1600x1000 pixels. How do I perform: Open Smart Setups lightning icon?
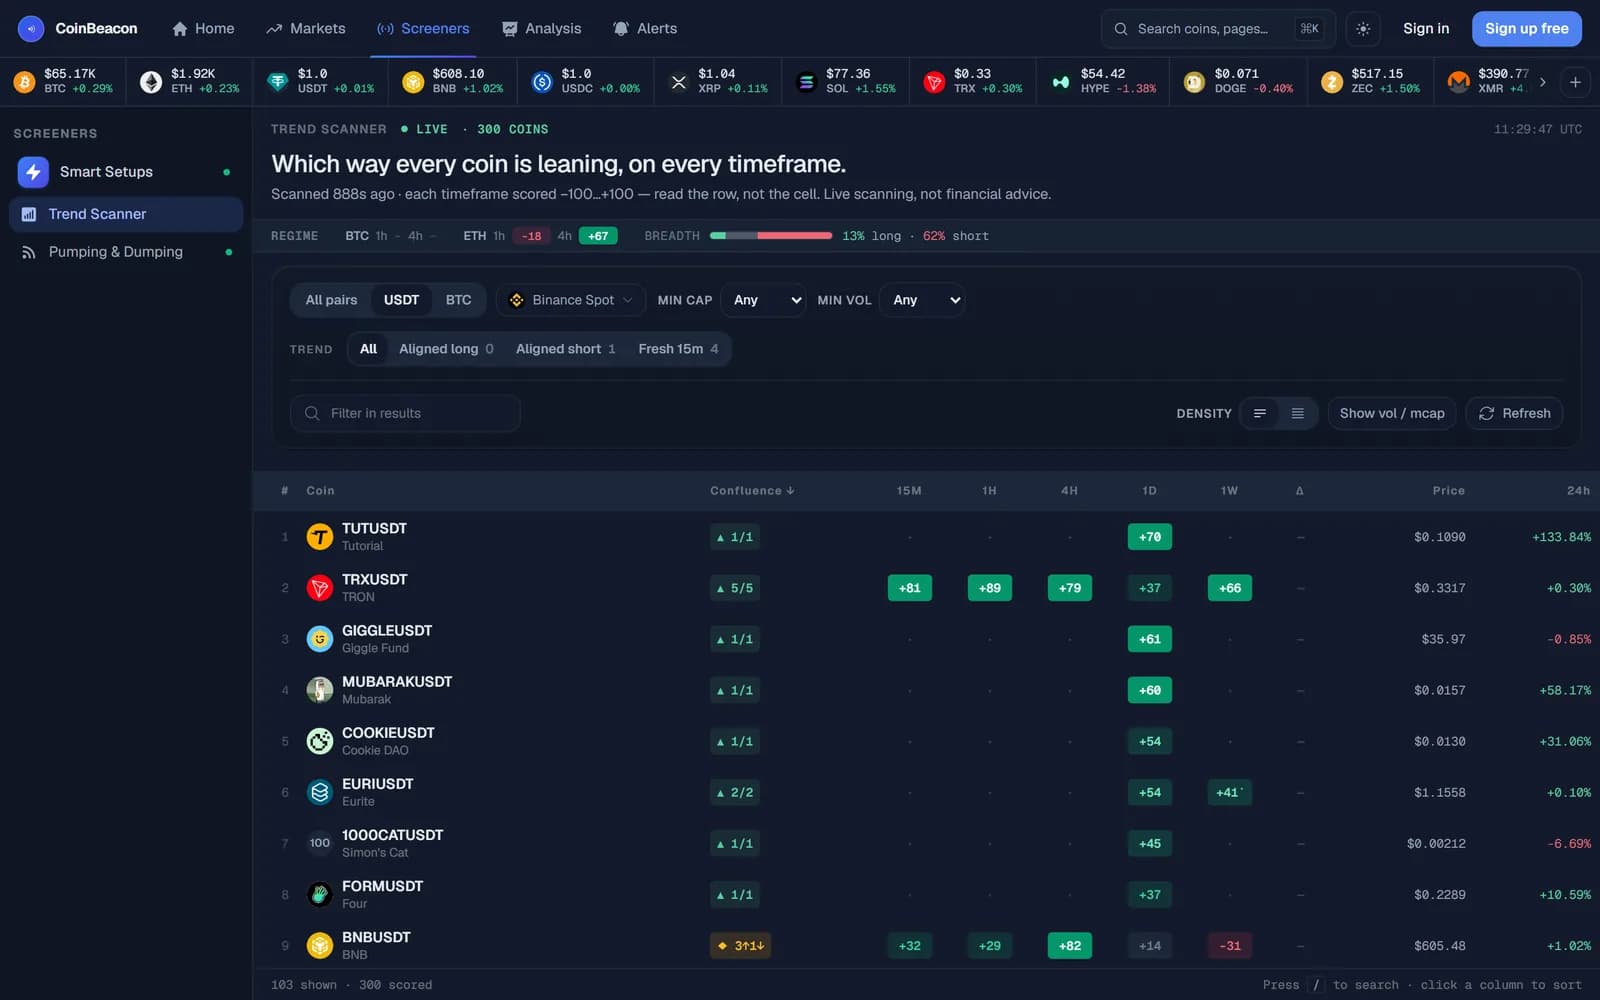coord(33,172)
